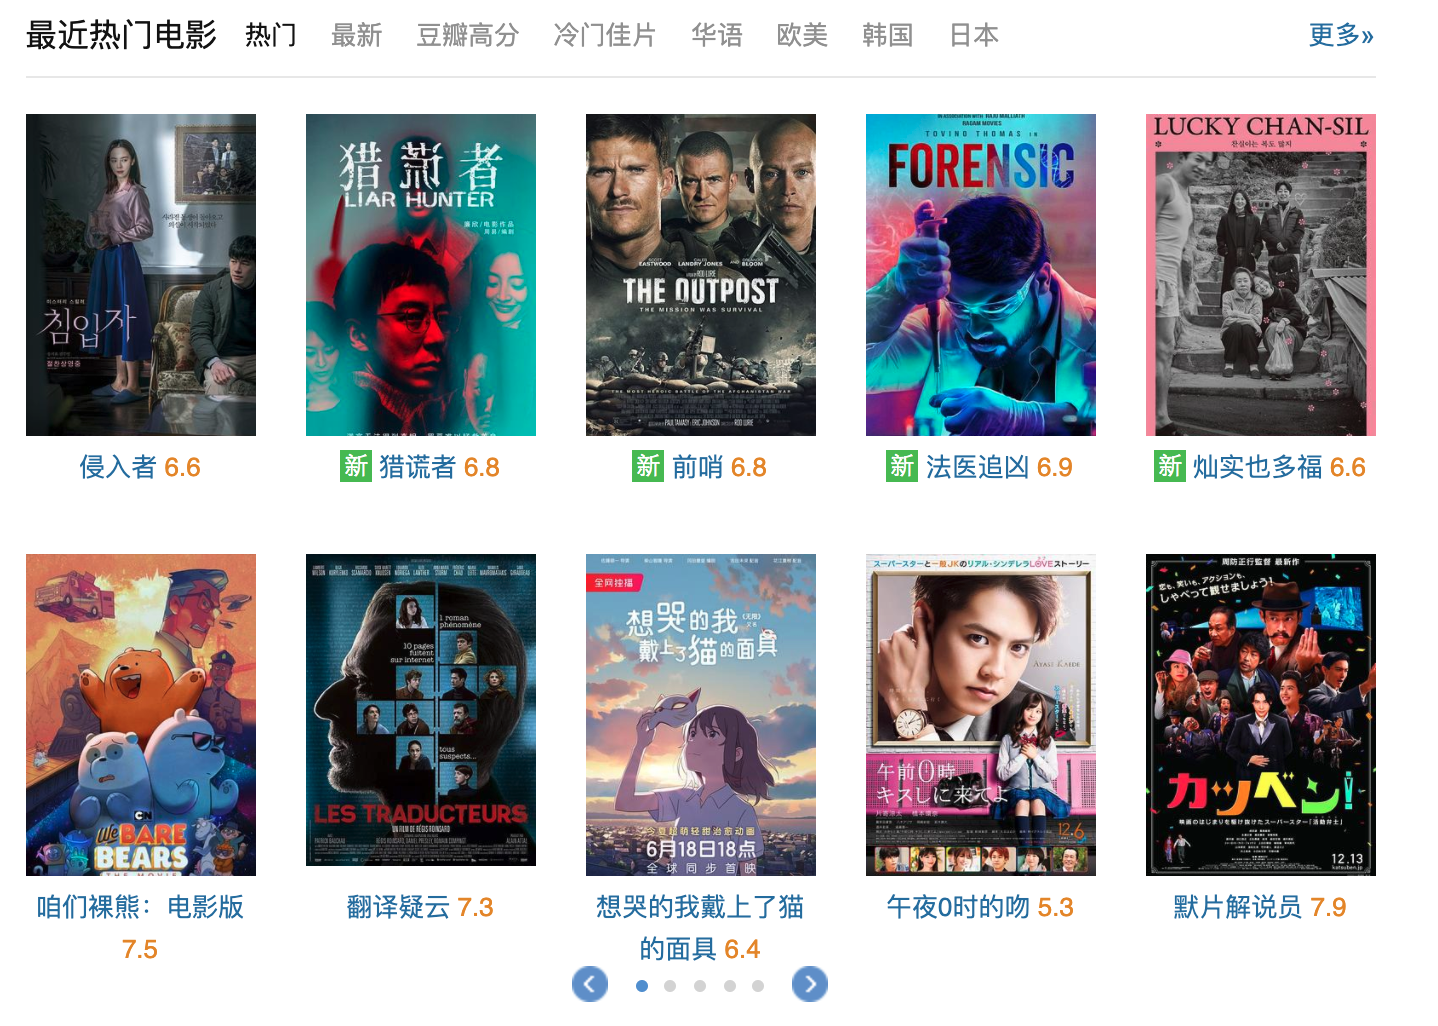The height and width of the screenshot is (1026, 1438).
Task: Select the third carousel pagination dot
Action: (x=700, y=986)
